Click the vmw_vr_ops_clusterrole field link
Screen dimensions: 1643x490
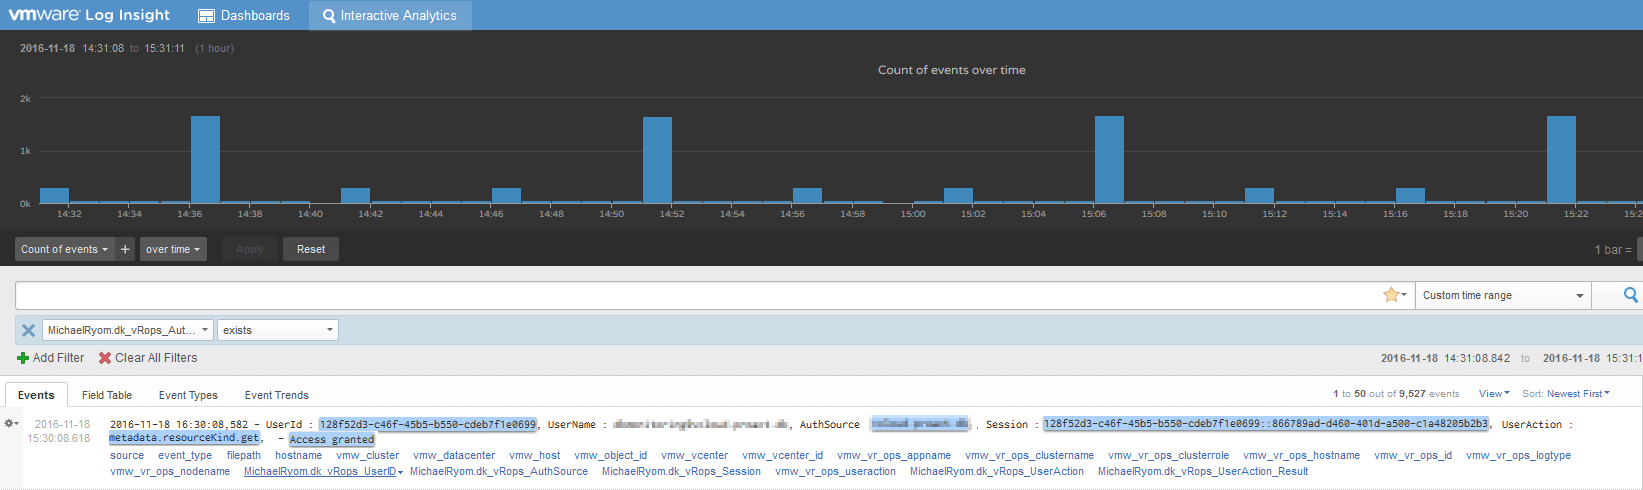(1169, 456)
